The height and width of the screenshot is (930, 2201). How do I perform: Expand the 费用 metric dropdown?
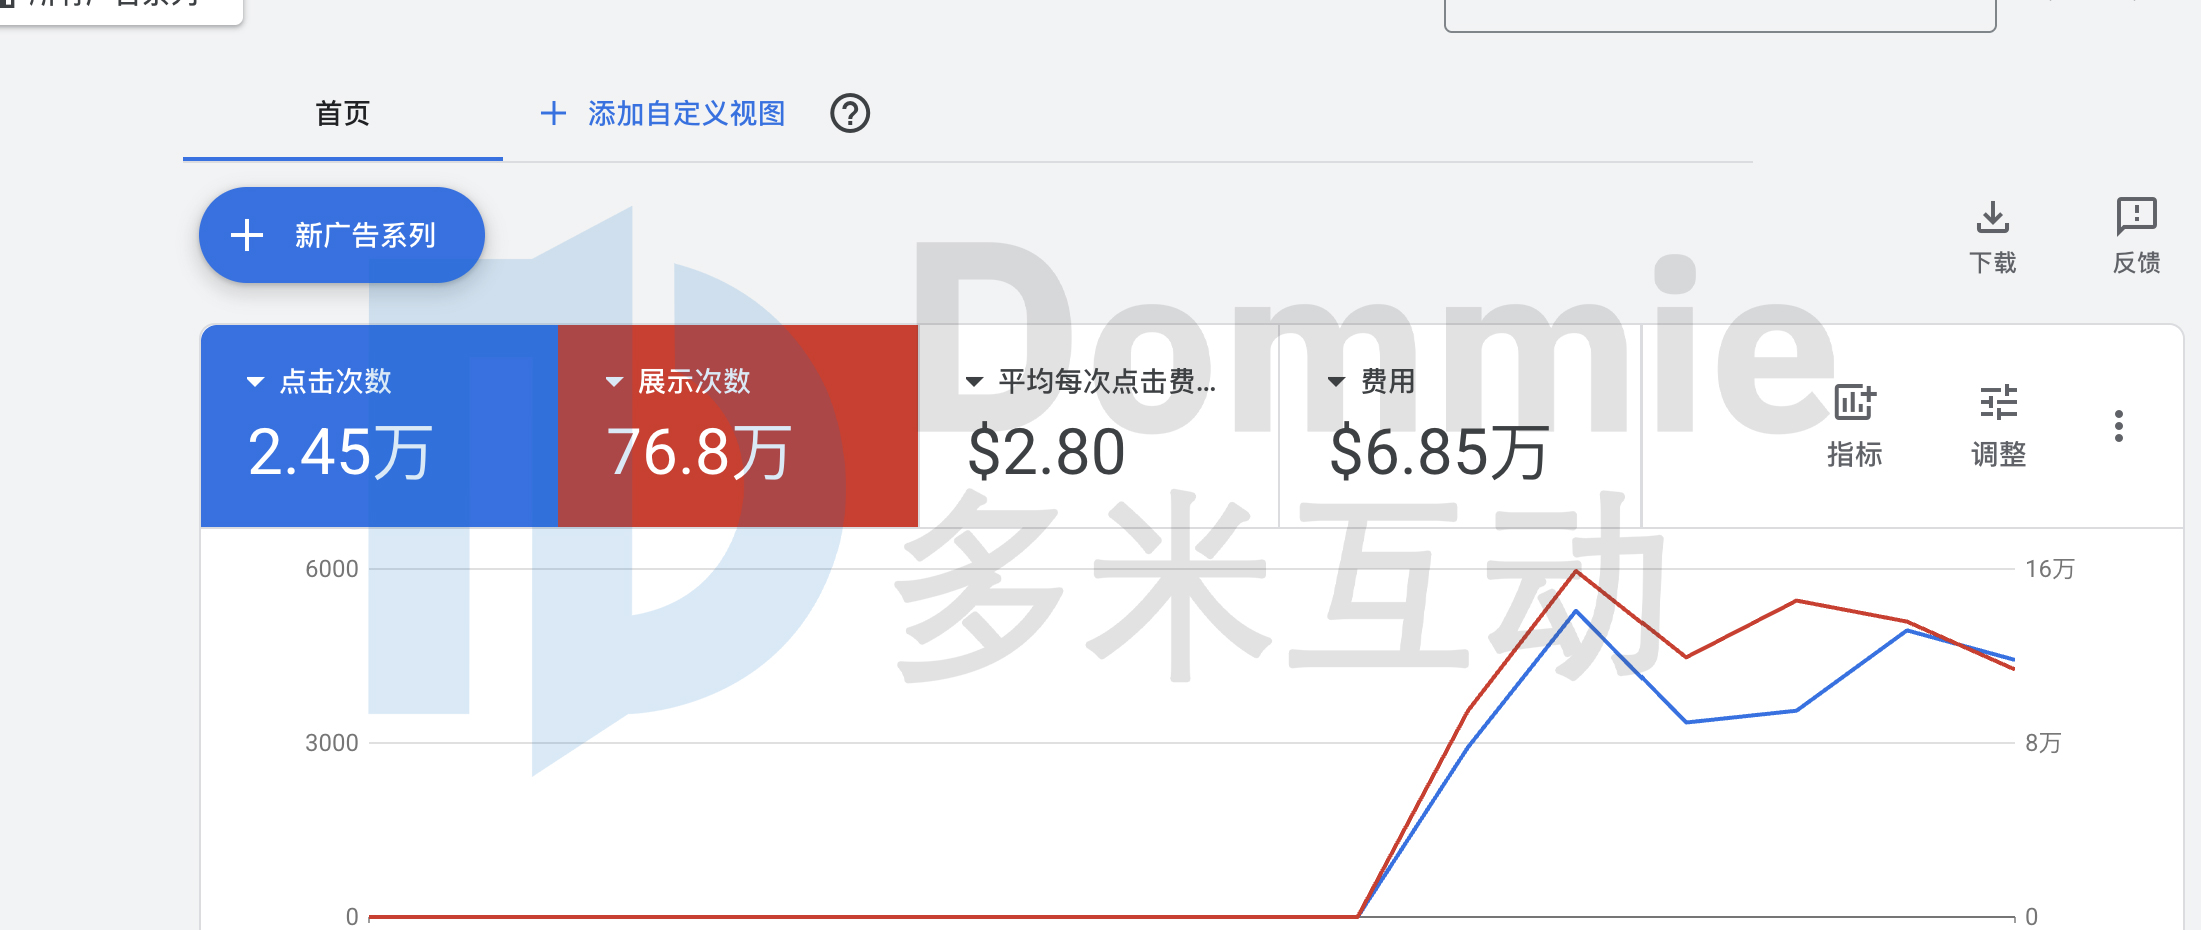(1335, 381)
